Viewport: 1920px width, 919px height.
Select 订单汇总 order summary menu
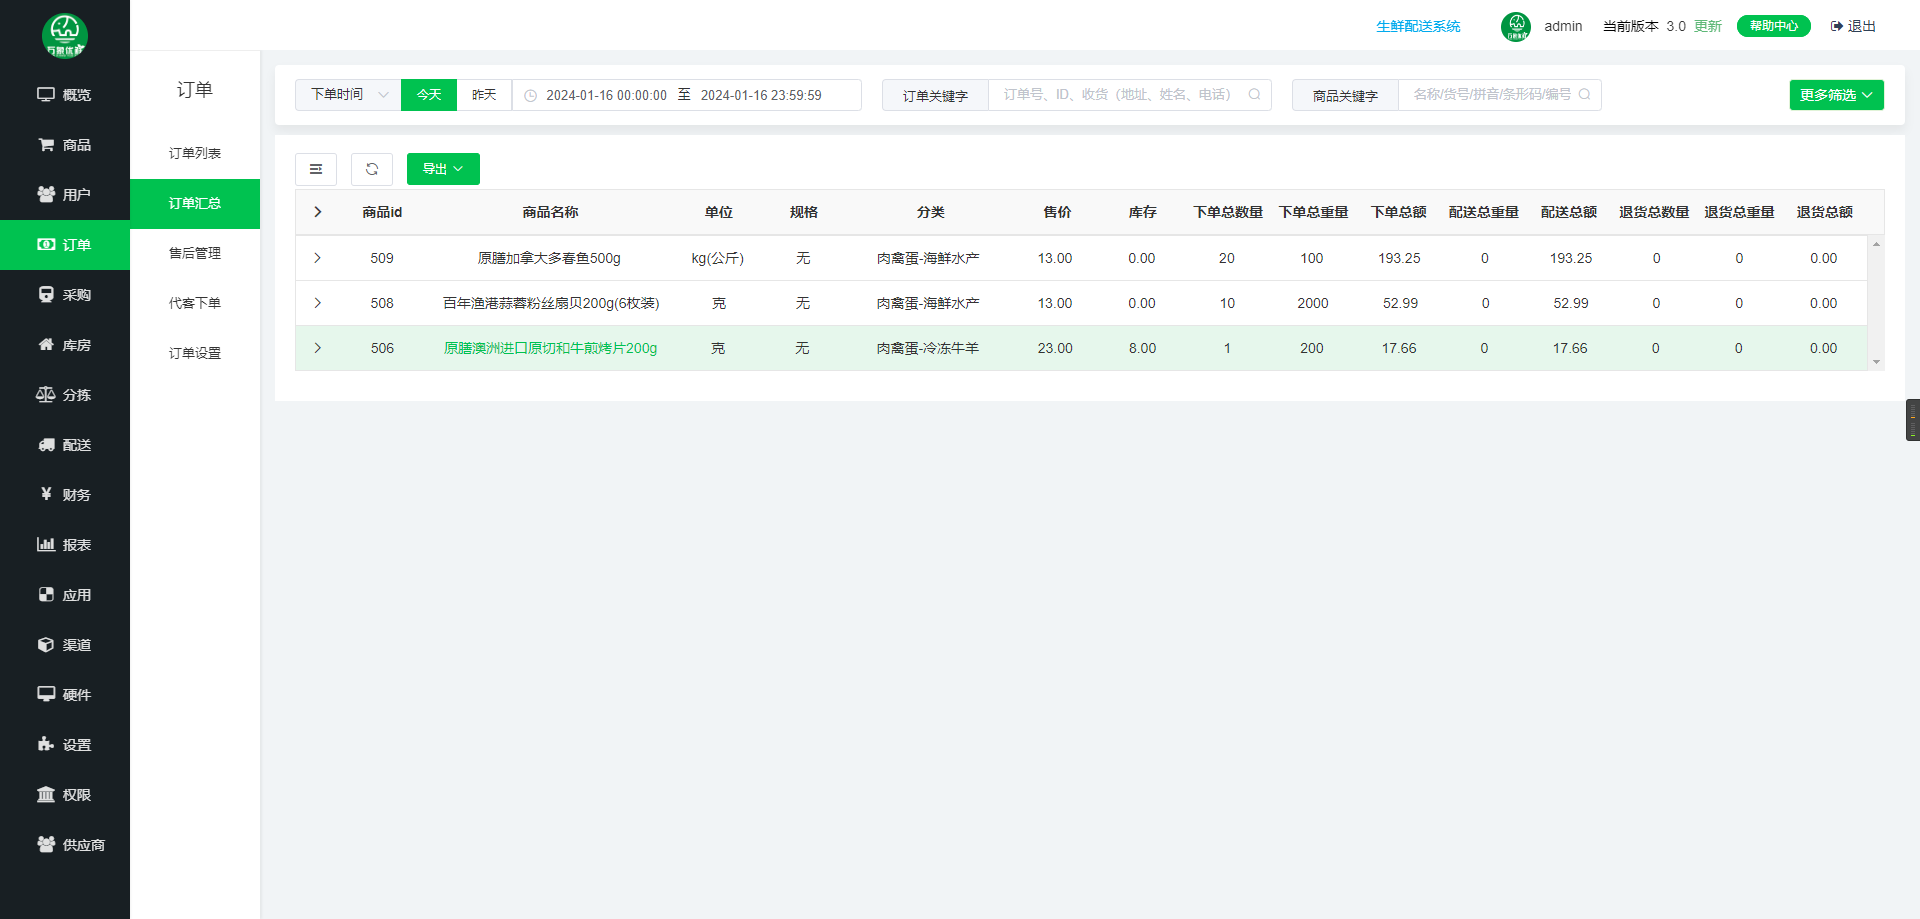[x=195, y=203]
